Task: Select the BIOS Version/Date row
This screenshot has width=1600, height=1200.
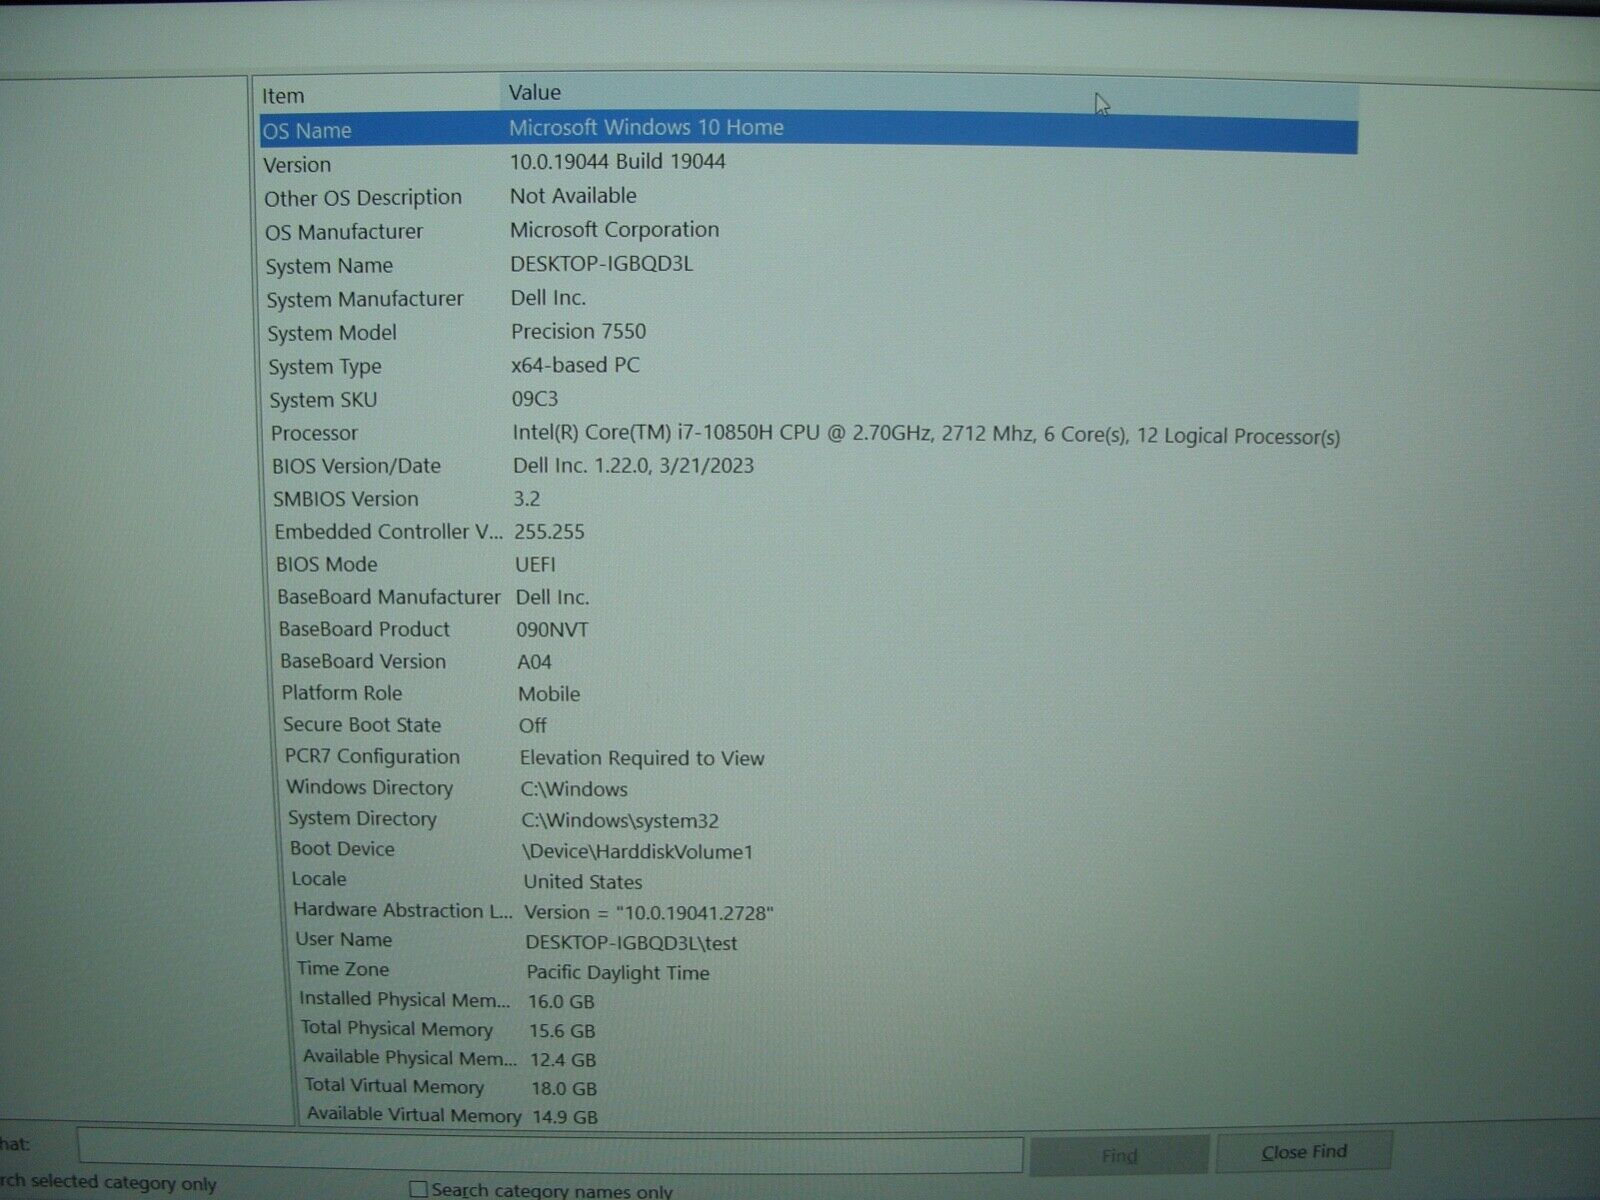Action: [x=808, y=466]
